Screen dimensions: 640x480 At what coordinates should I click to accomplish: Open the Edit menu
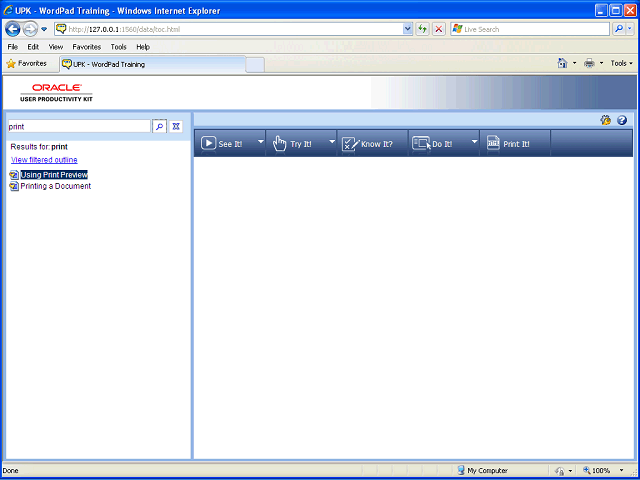point(33,47)
